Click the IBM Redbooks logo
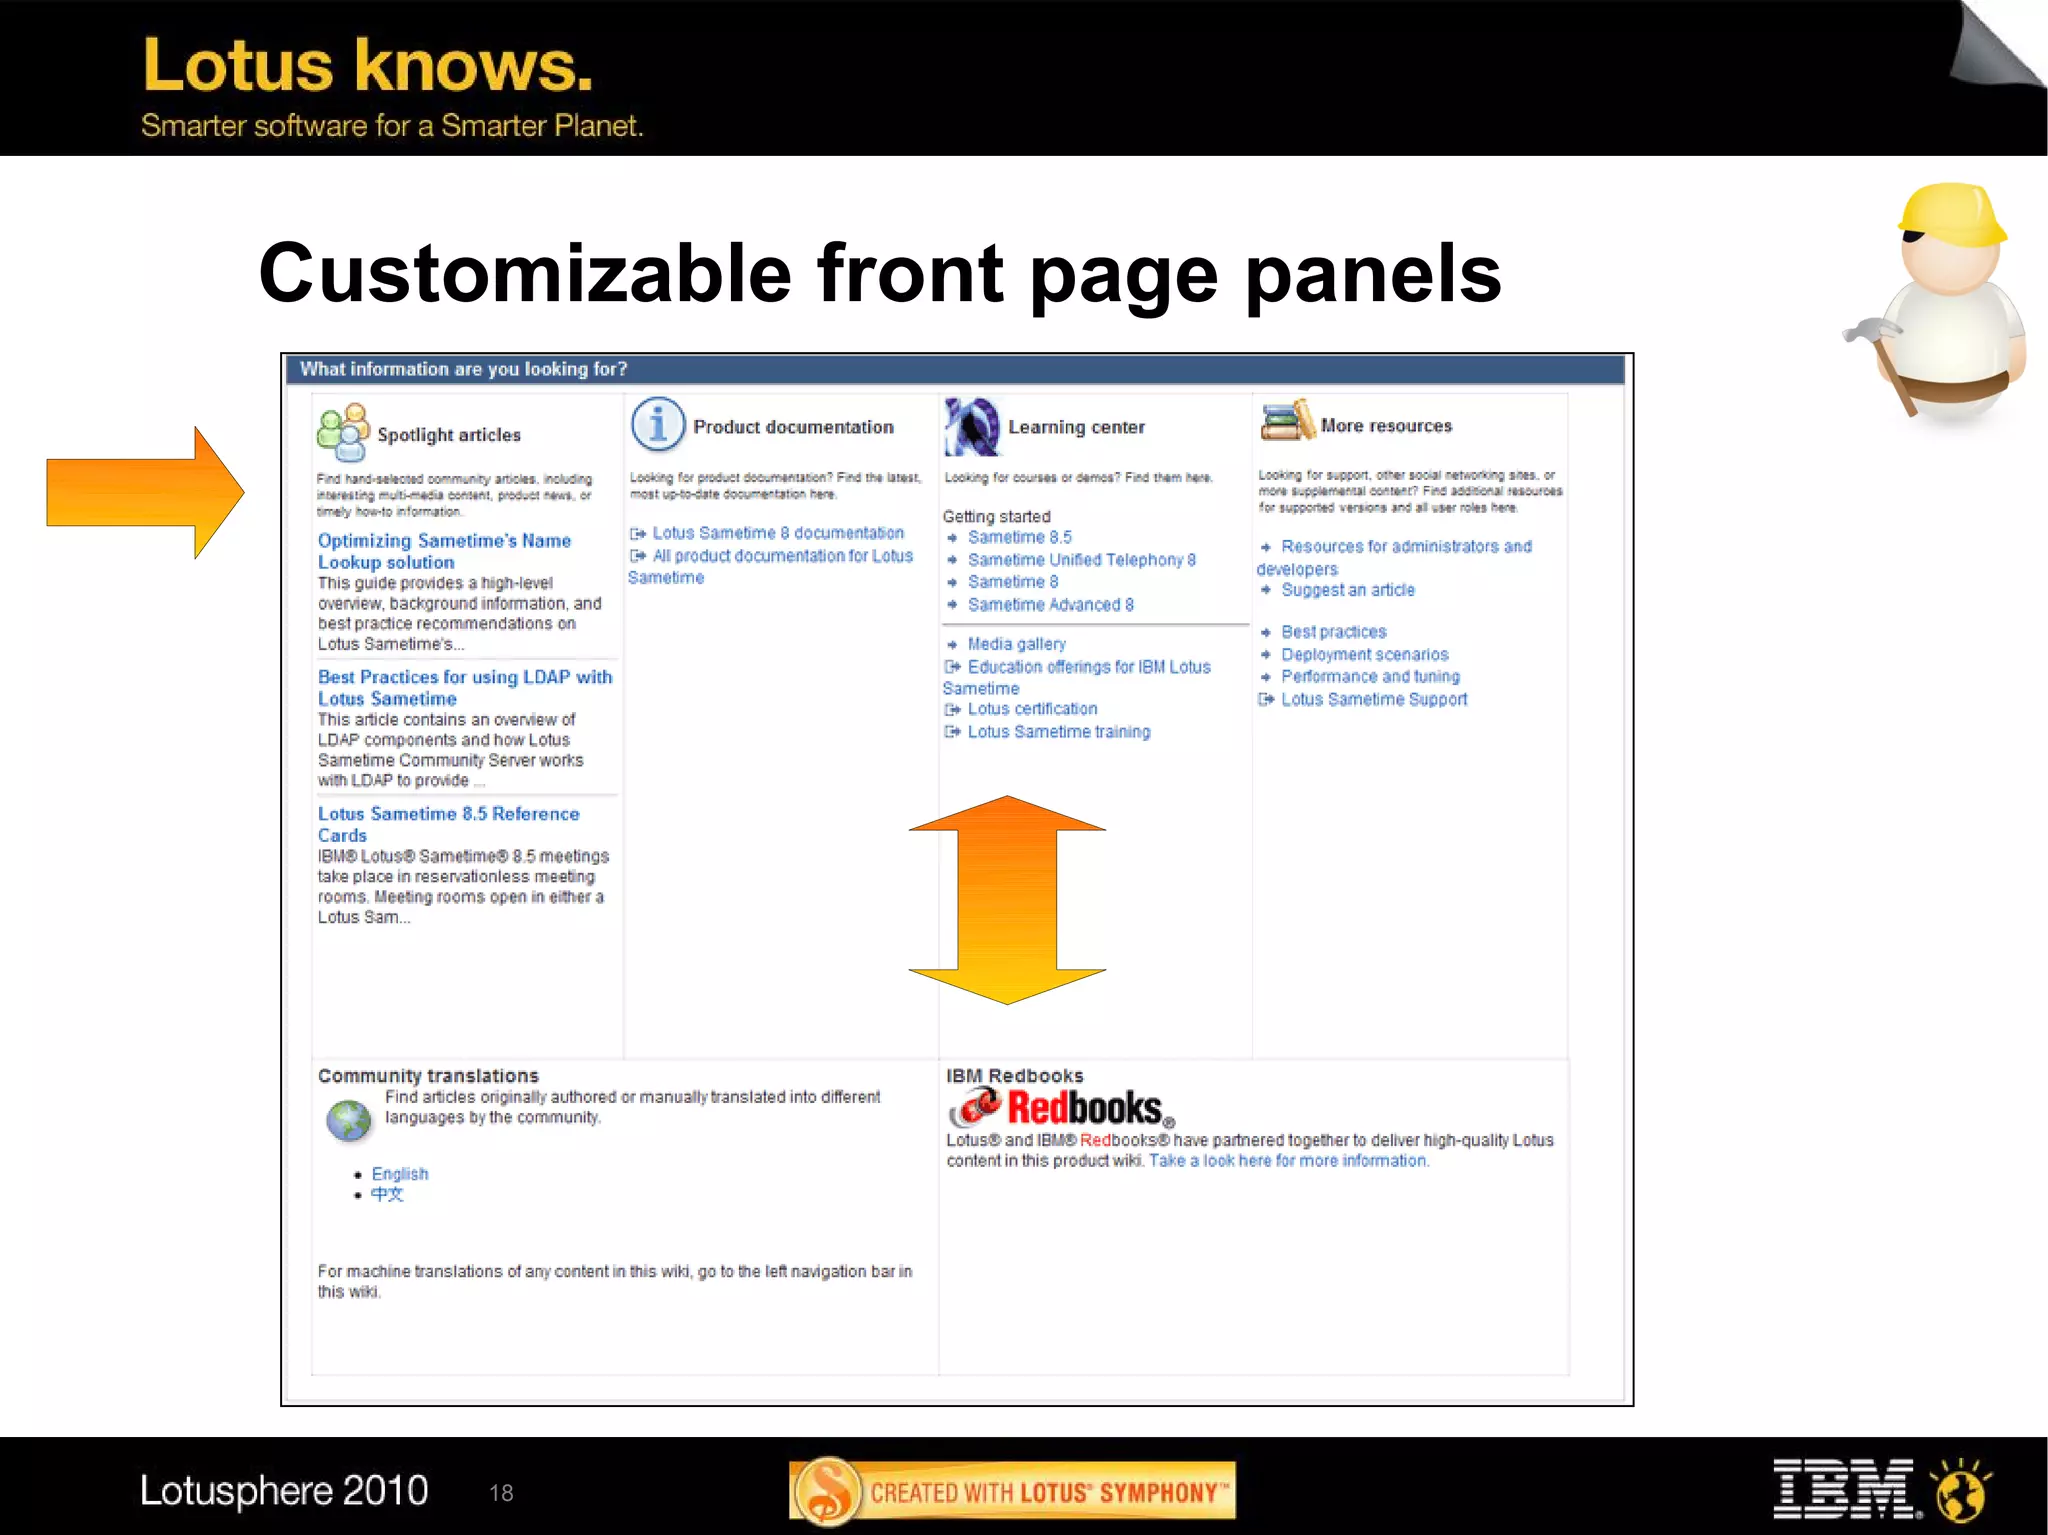 (x=1060, y=1108)
